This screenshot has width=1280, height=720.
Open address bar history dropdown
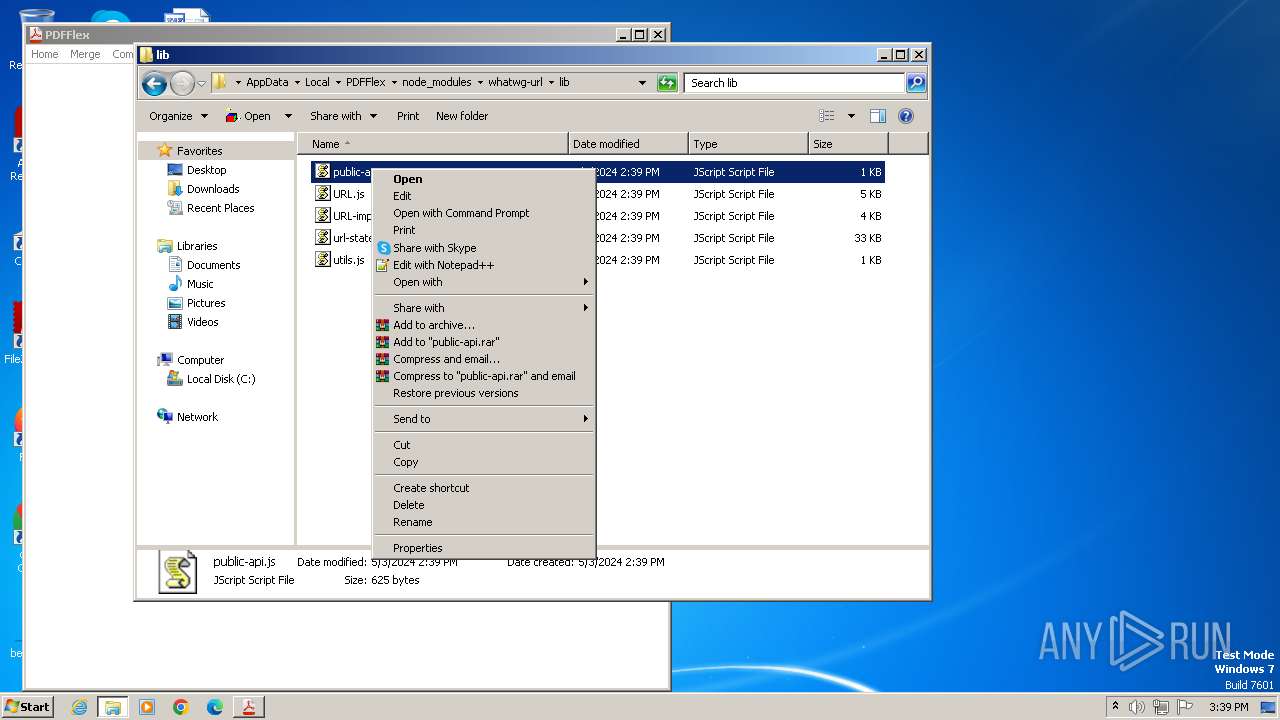tap(642, 83)
